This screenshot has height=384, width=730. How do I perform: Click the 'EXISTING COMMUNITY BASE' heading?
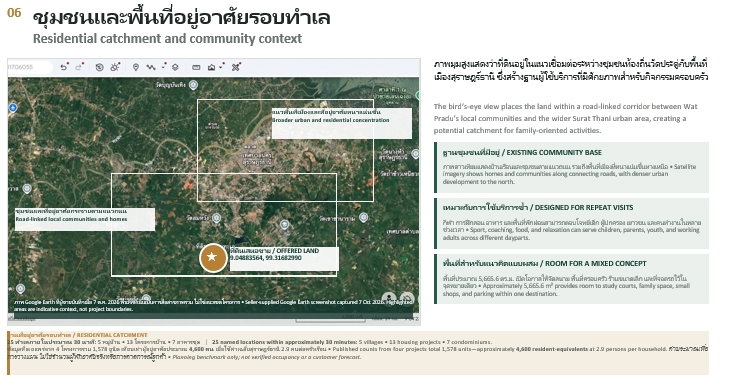point(554,152)
